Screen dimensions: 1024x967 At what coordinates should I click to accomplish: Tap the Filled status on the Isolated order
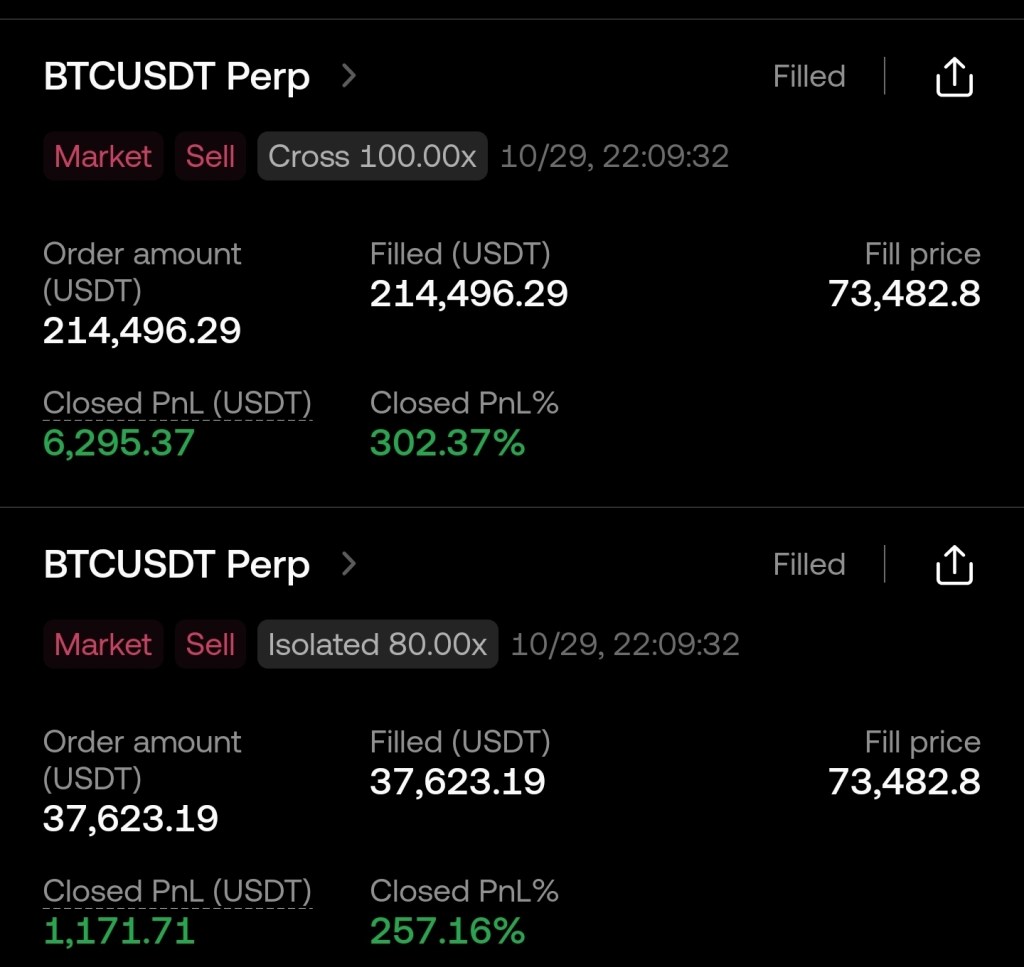point(809,565)
